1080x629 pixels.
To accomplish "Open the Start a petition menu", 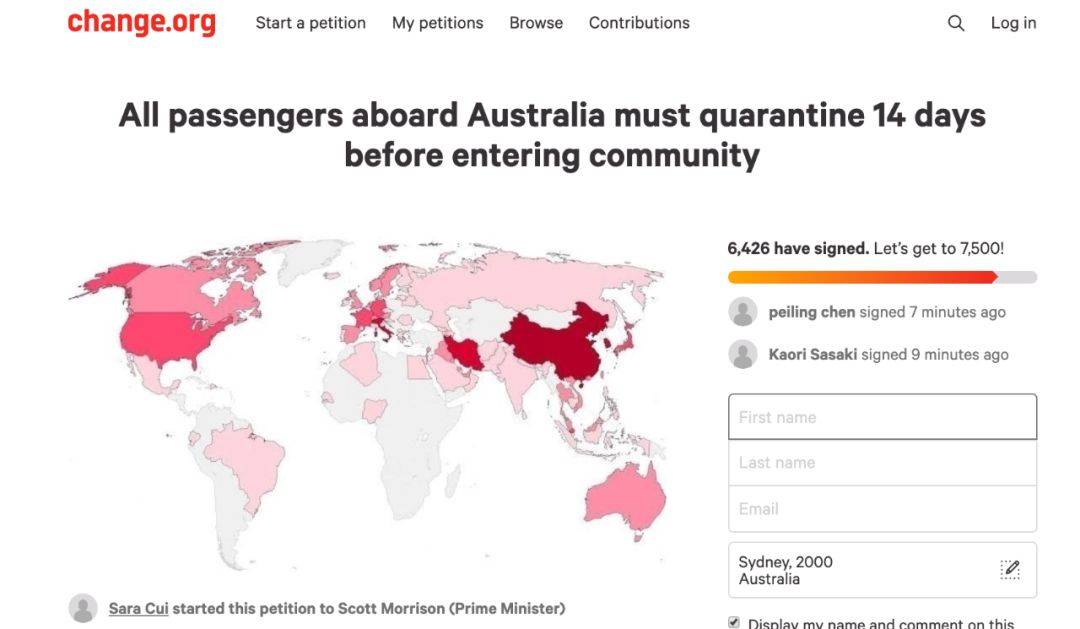I will click(310, 23).
